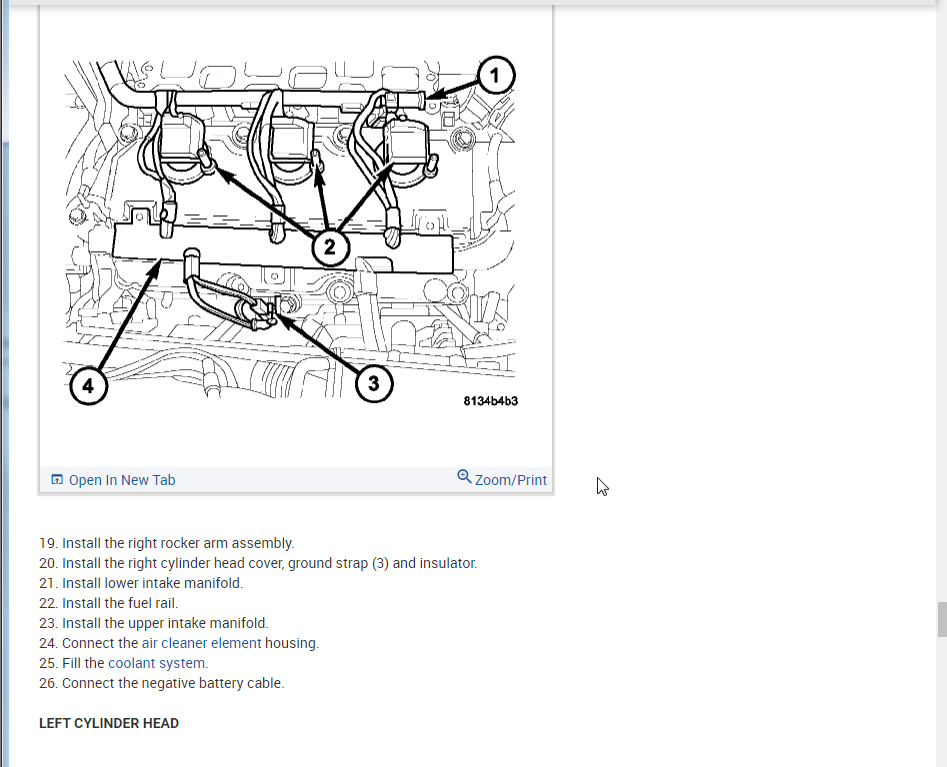947x767 pixels.
Task: Open the coolant system link
Action: tap(158, 663)
